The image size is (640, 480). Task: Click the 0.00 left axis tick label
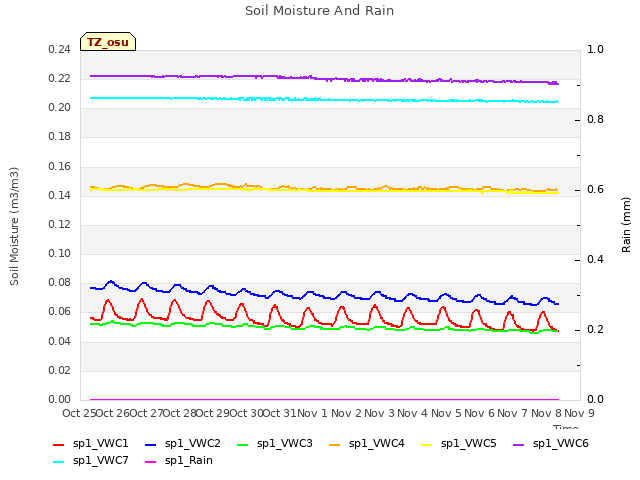coord(60,399)
